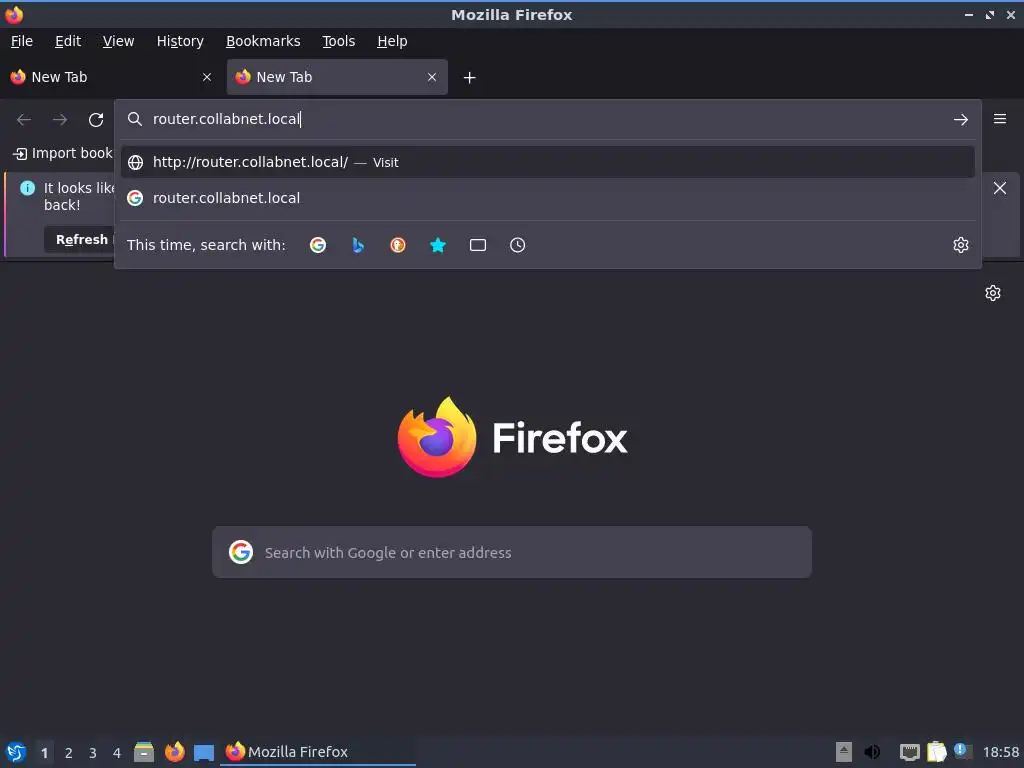Go back with the back arrow
Screen dimensions: 1024x768
tap(24, 120)
